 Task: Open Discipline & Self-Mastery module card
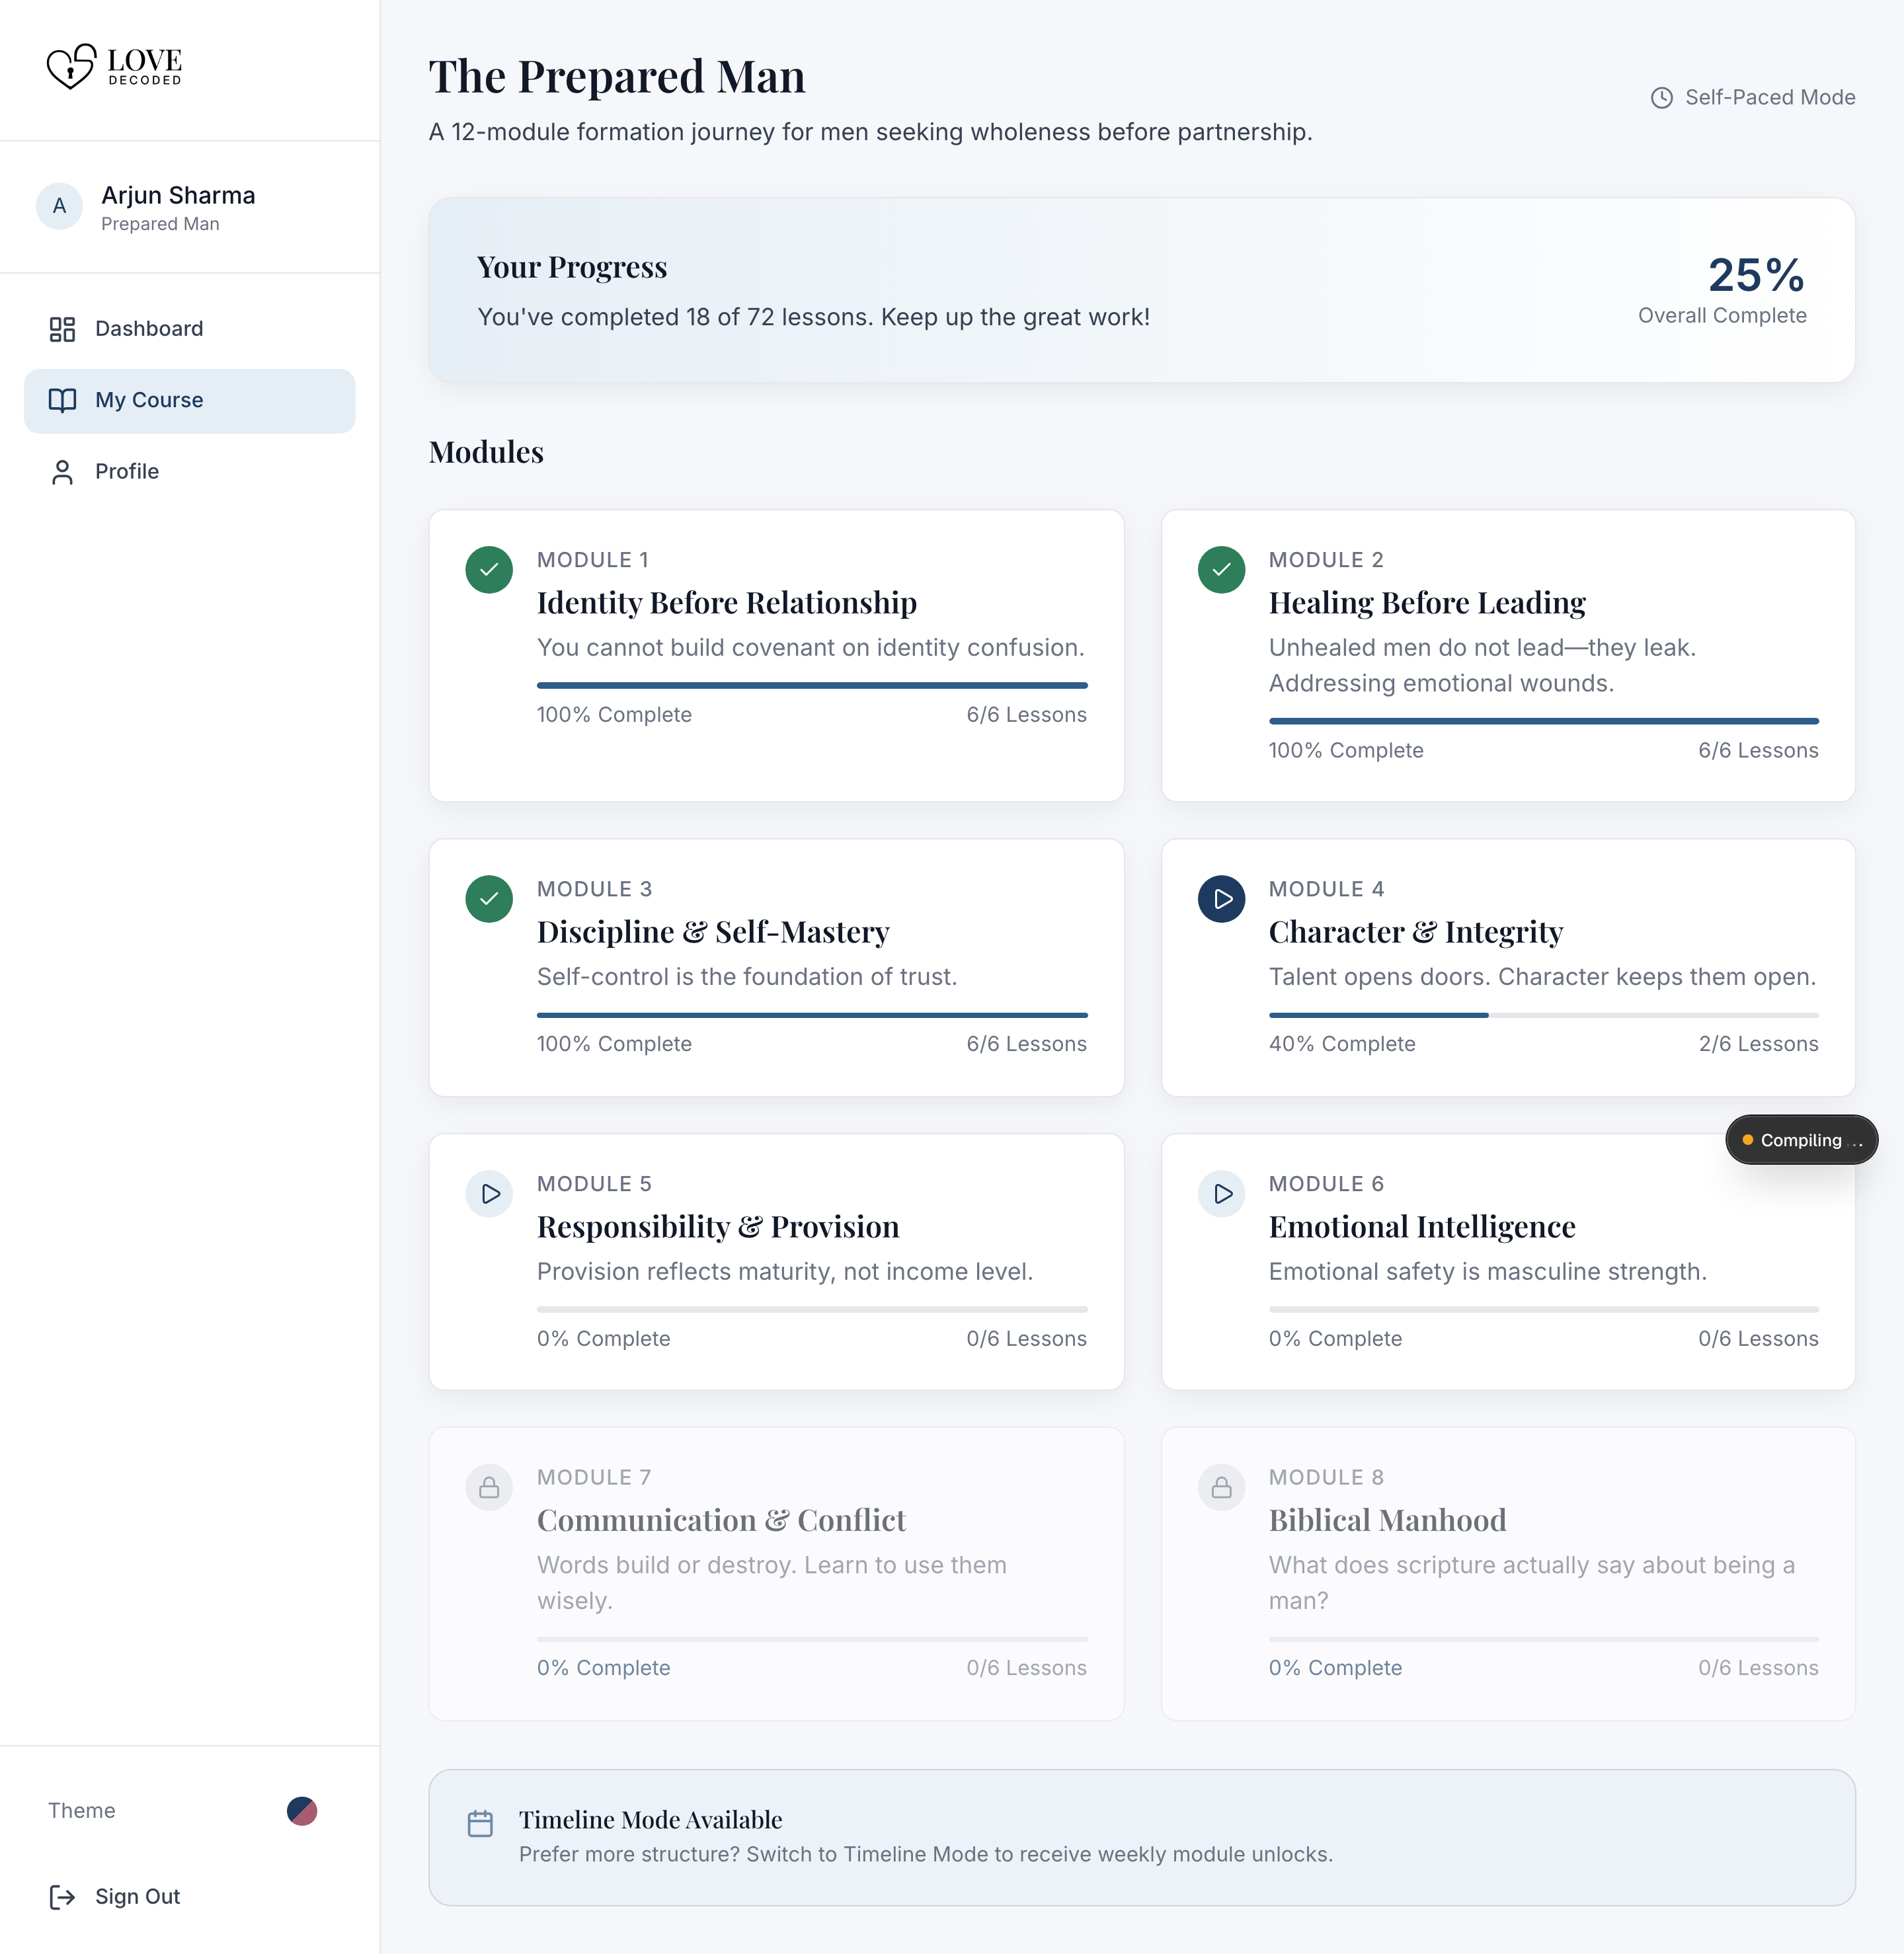[x=776, y=967]
